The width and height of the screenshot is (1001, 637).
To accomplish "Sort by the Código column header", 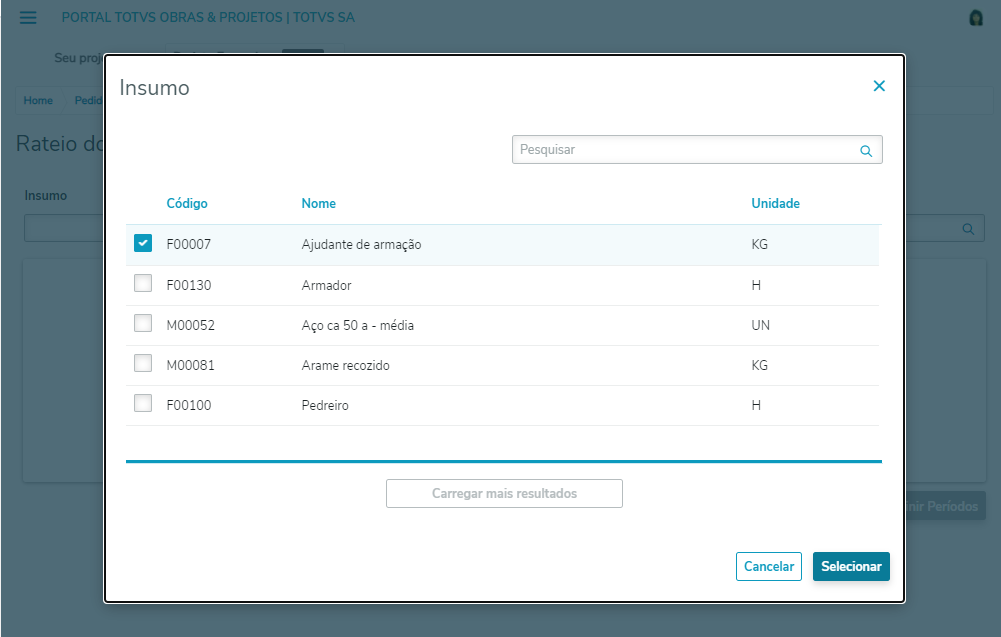I will point(187,203).
